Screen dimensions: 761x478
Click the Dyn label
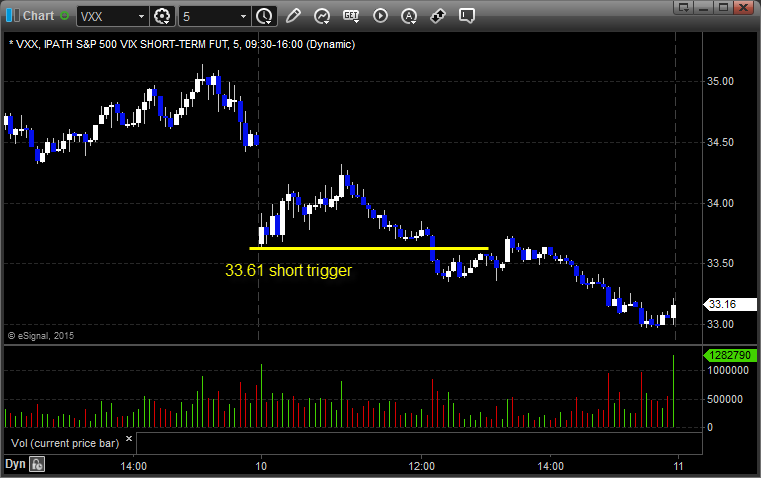(x=15, y=464)
